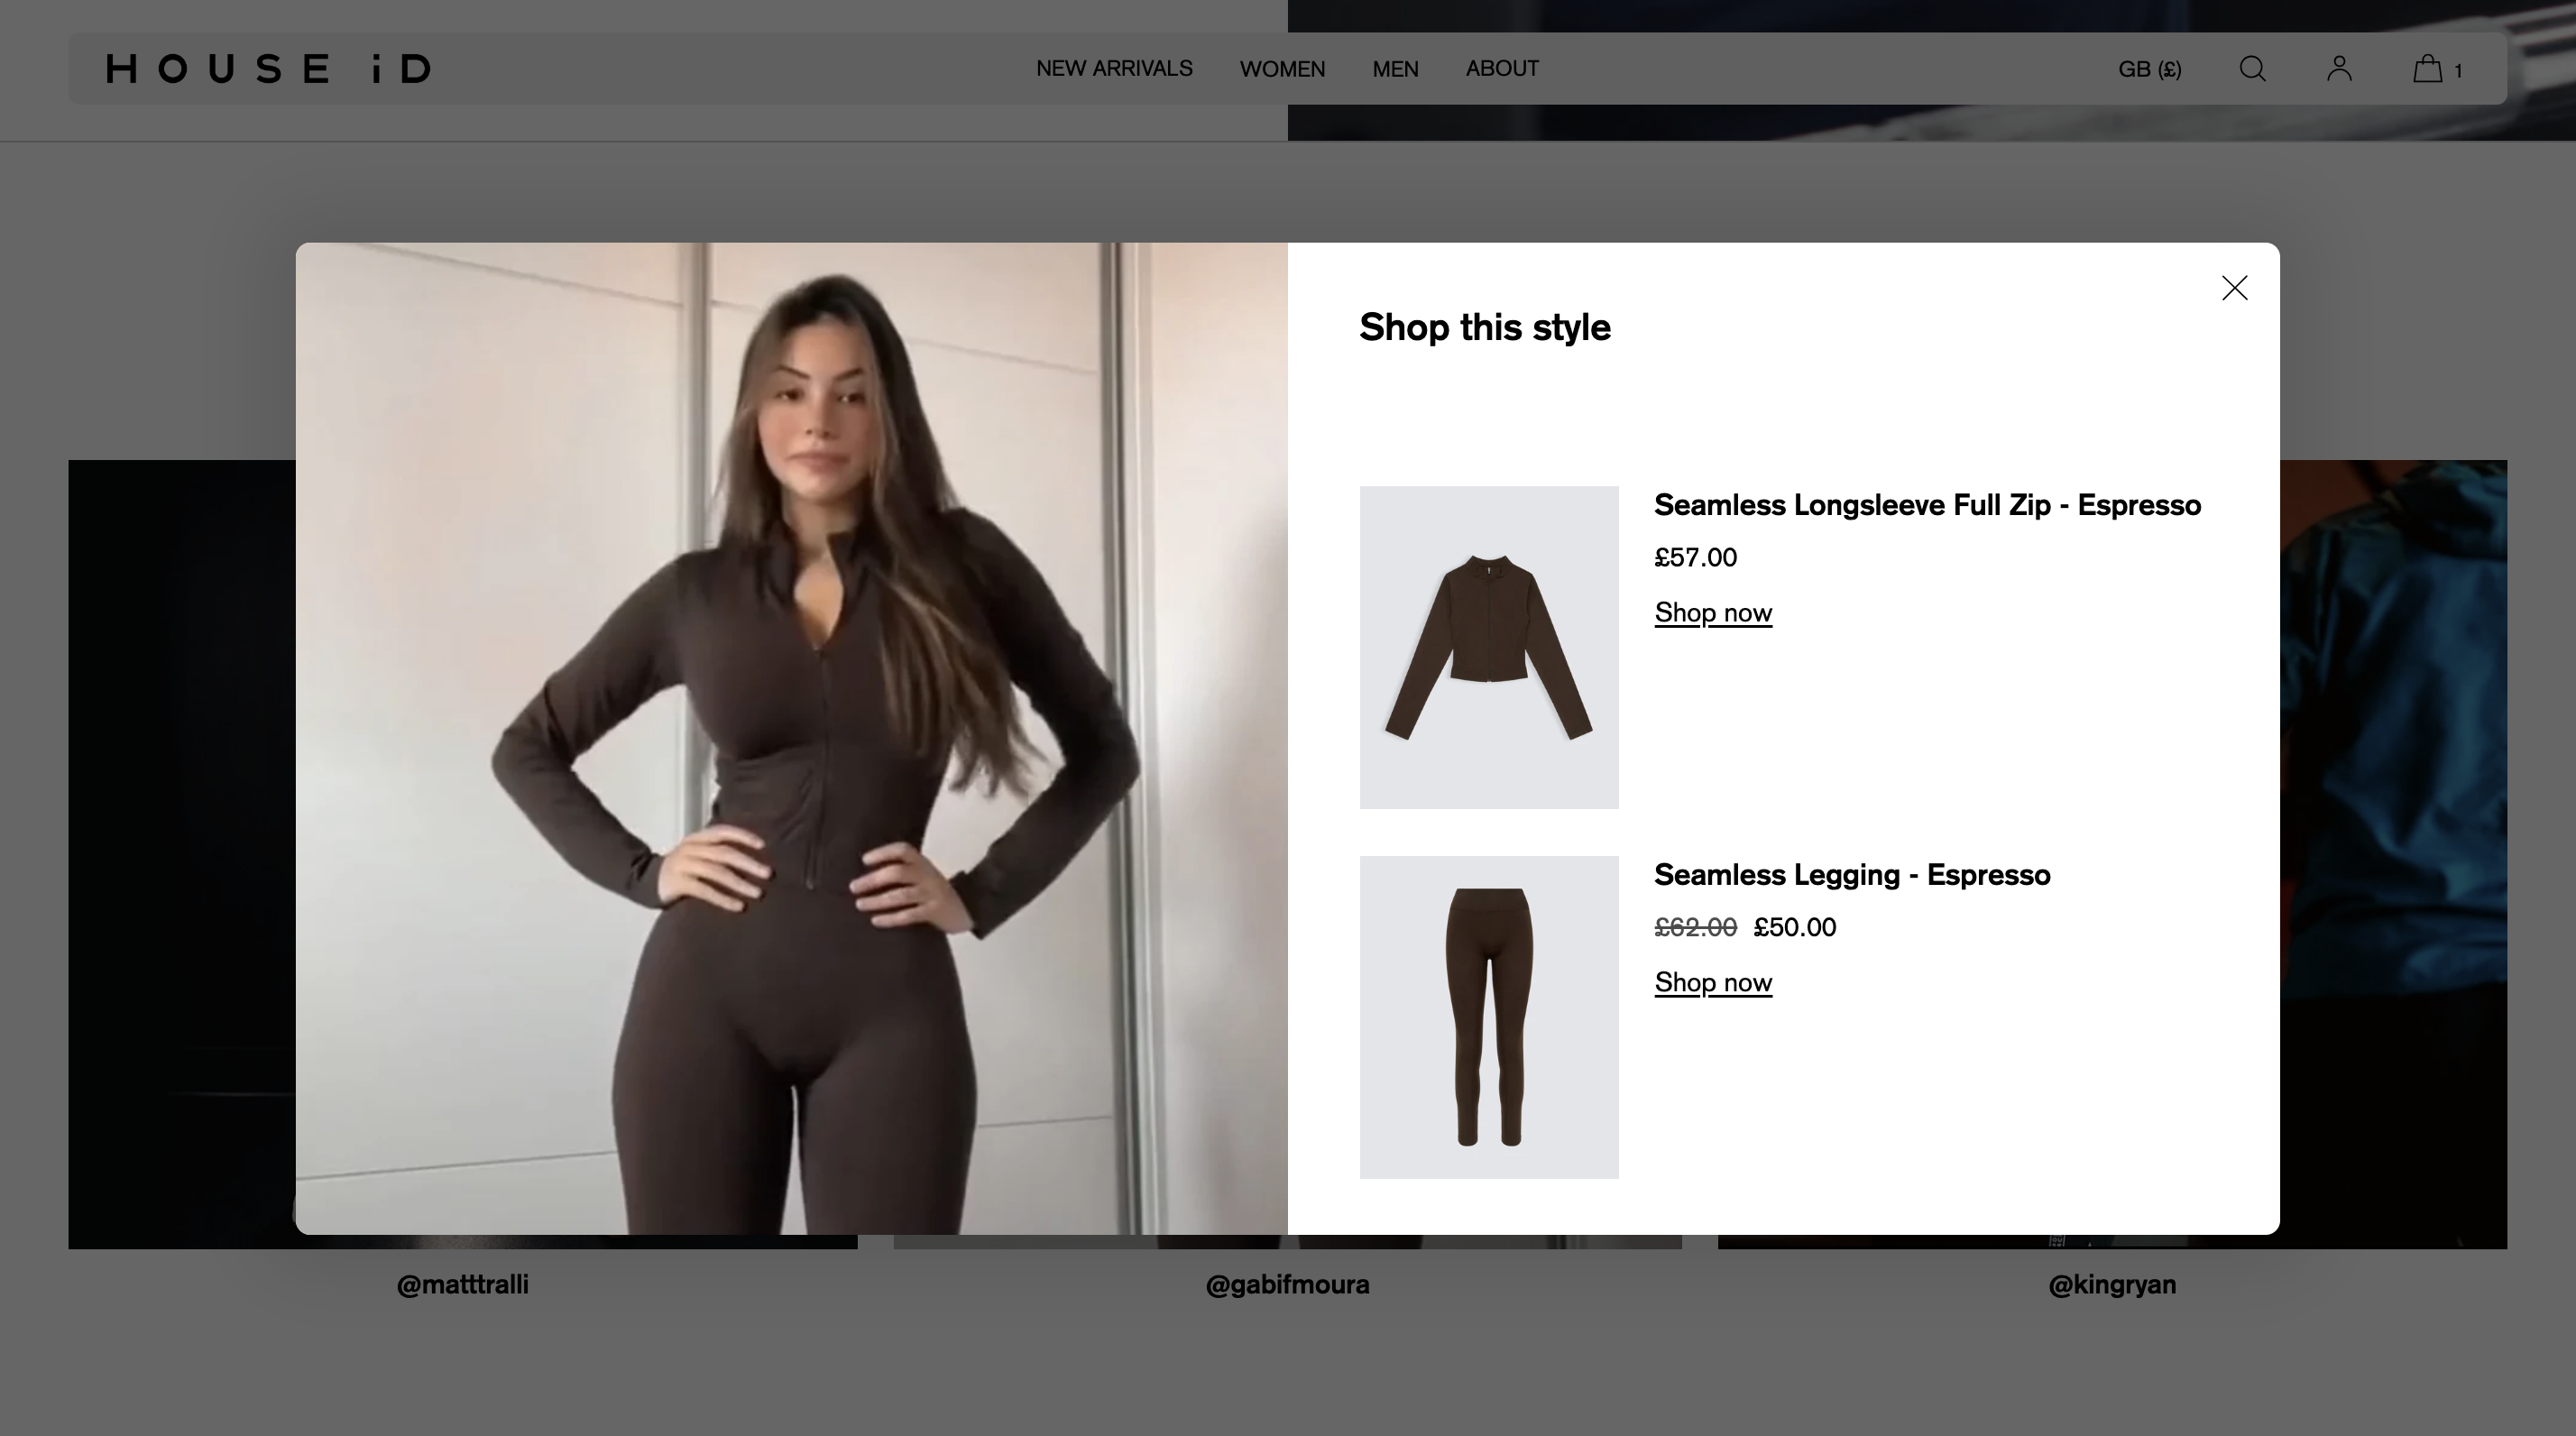Click the user account icon

(2337, 68)
